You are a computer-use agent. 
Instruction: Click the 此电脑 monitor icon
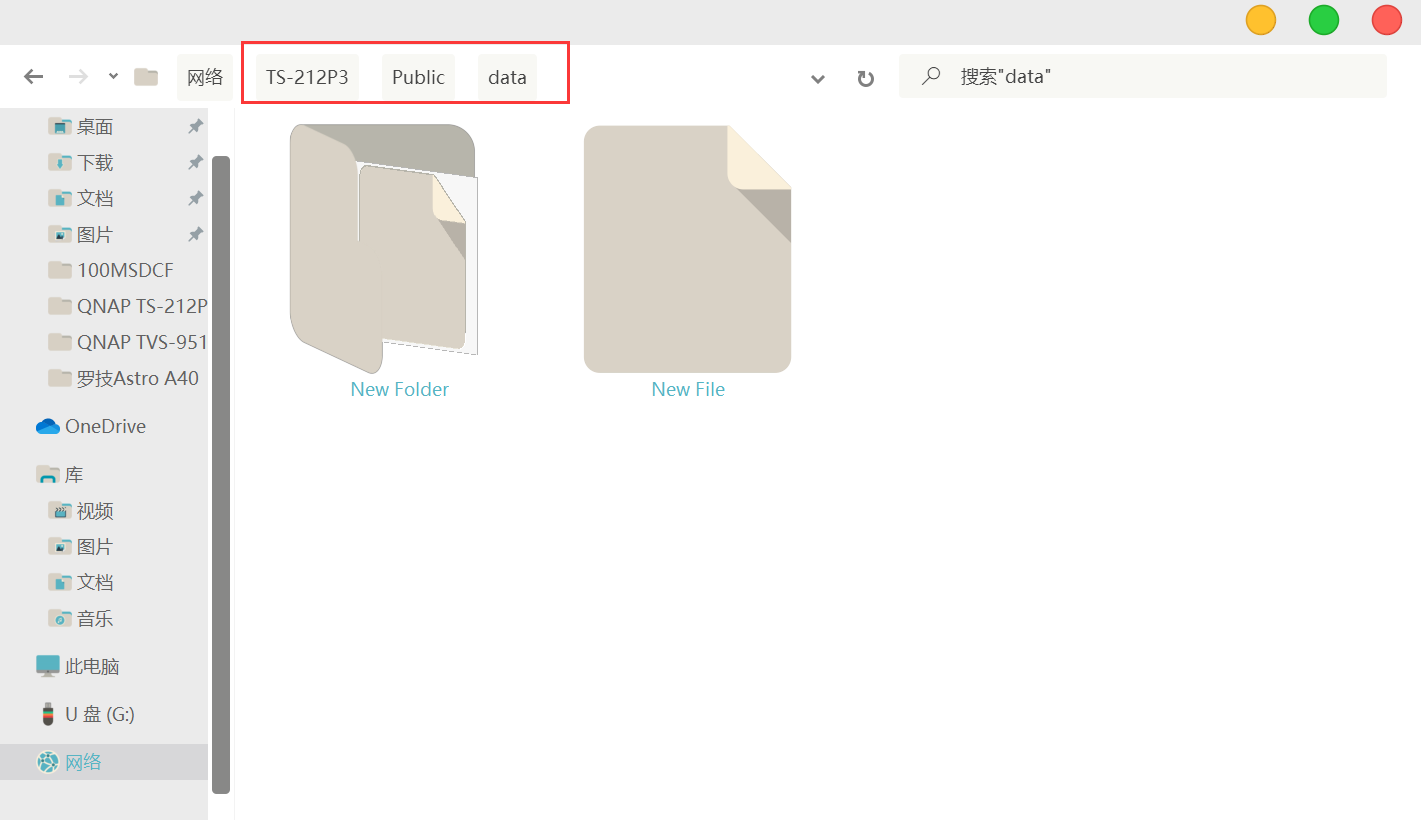click(48, 666)
